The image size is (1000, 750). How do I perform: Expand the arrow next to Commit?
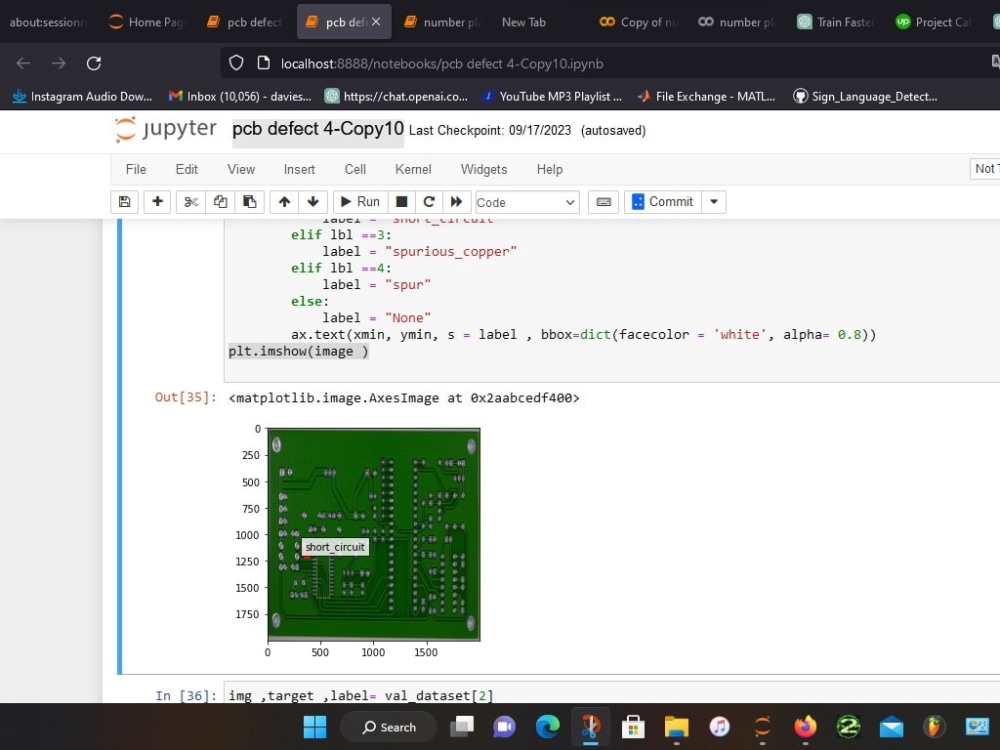pos(714,202)
